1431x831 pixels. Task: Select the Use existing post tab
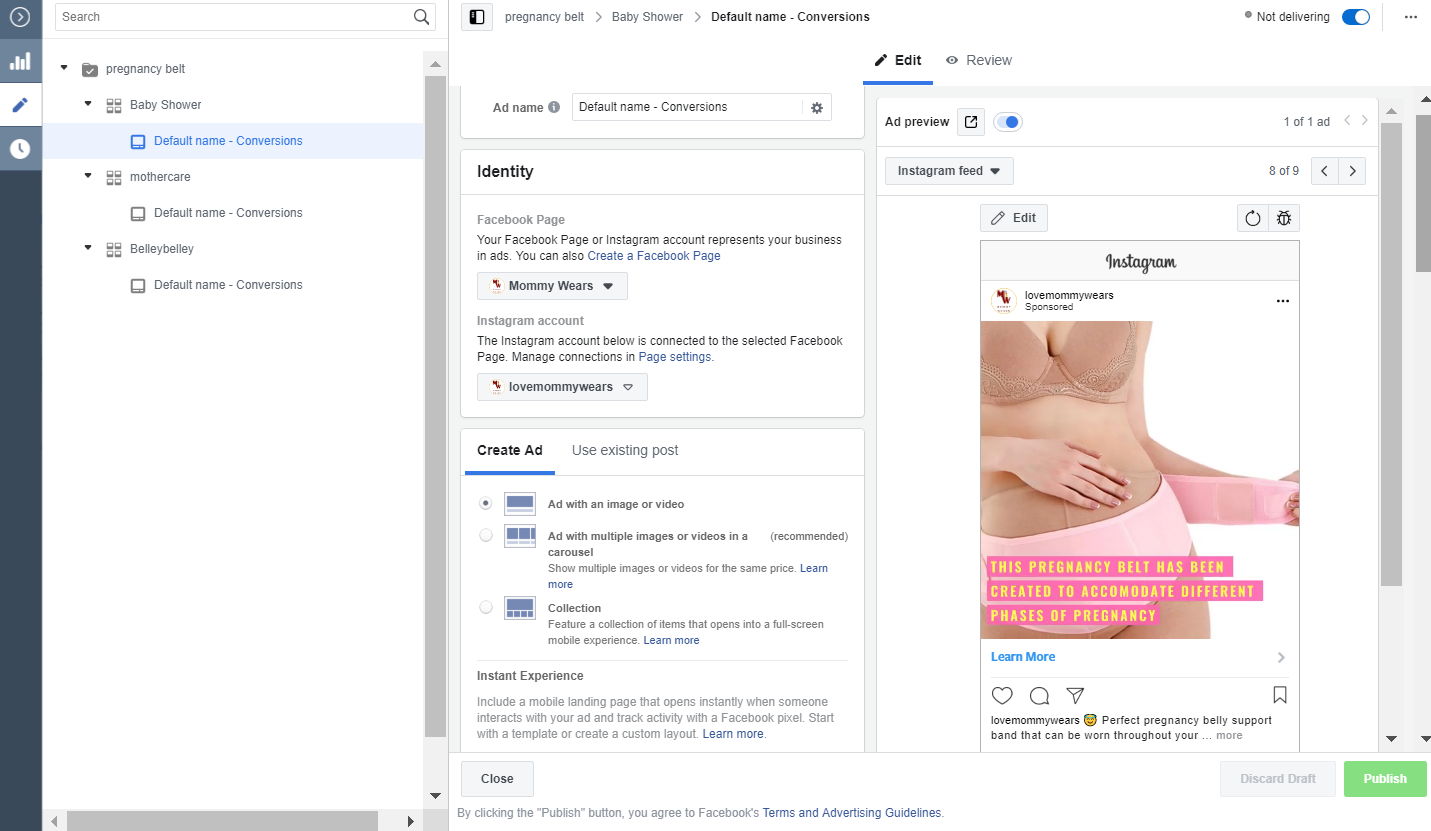625,451
